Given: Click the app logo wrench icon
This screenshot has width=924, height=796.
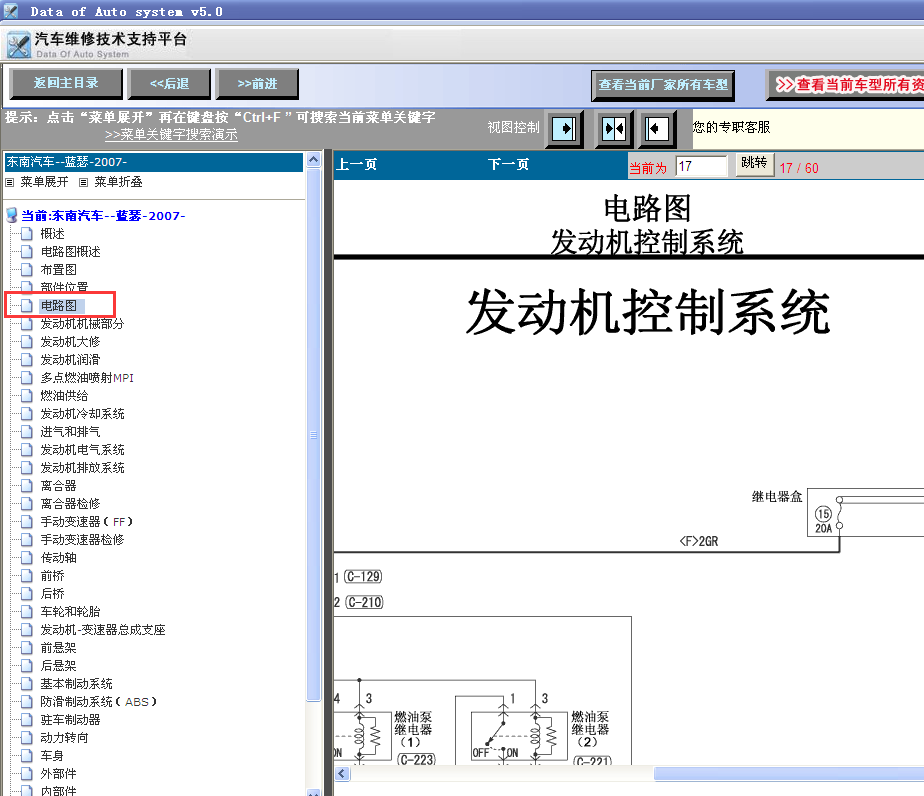Looking at the screenshot, I should tap(19, 45).
